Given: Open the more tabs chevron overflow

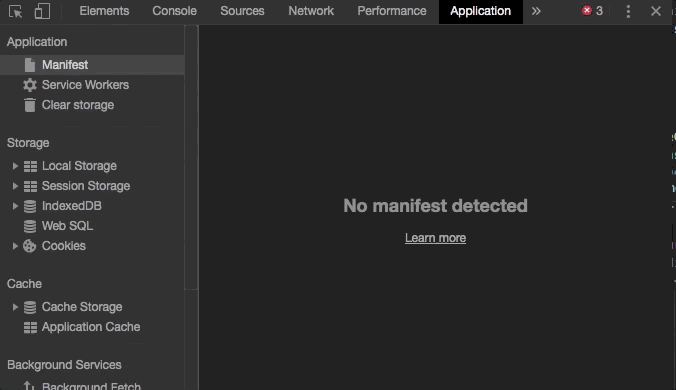Looking at the screenshot, I should coord(536,11).
